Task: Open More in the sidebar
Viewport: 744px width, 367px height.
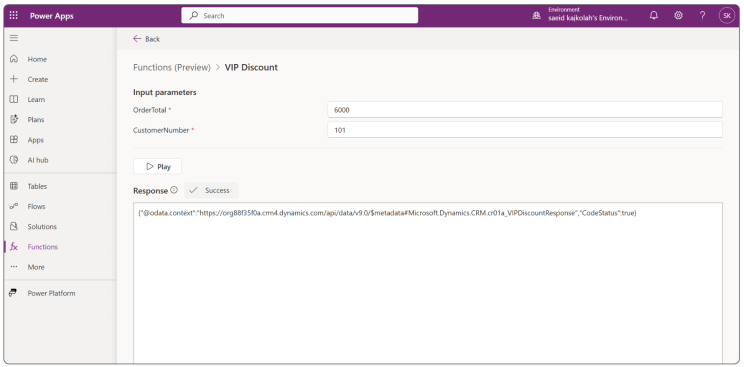Action: tap(36, 267)
